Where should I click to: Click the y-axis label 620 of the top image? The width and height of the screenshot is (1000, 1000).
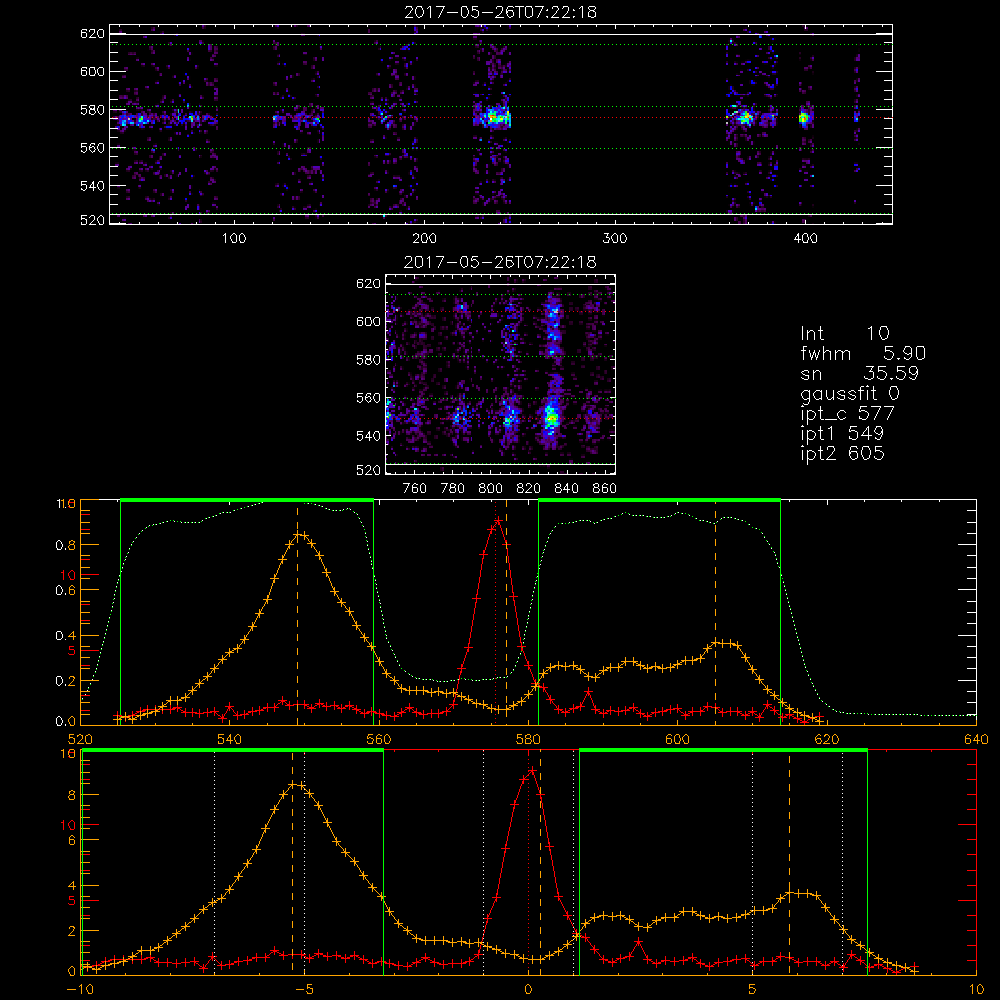[x=92, y=34]
